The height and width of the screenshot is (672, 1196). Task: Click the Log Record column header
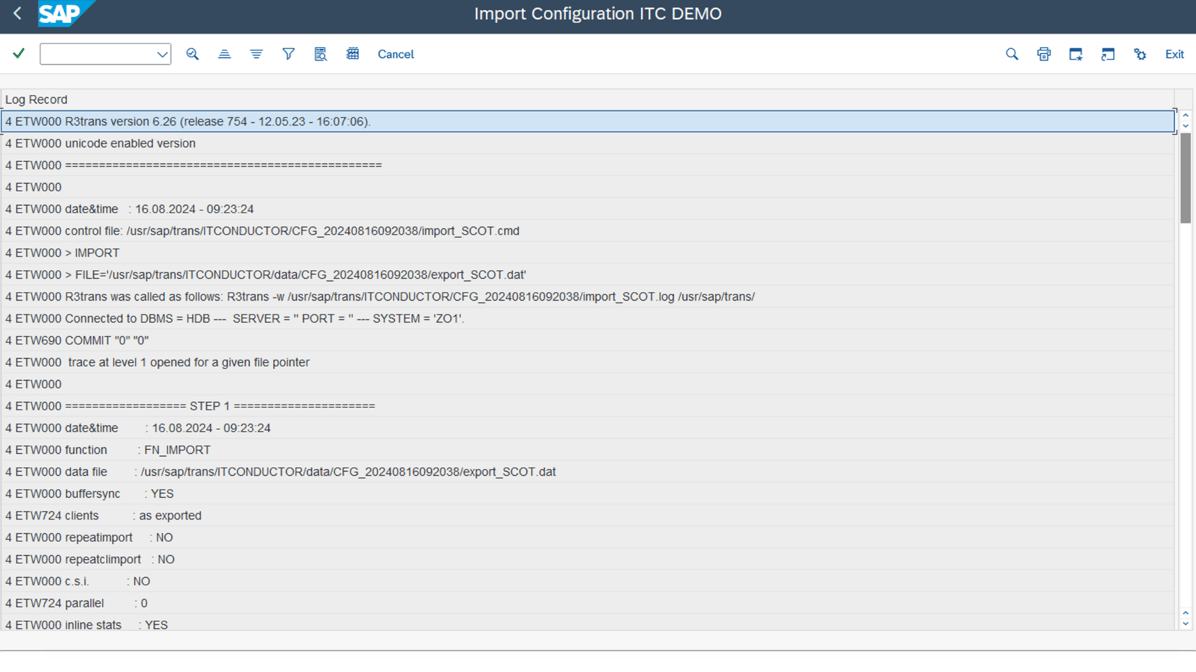tap(587, 99)
